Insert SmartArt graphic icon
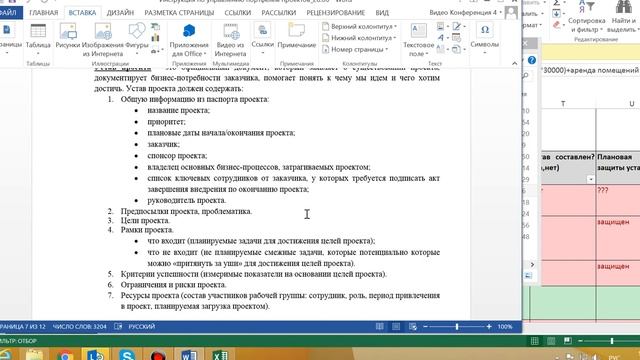Image resolution: width=640 pixels, height=360 pixels. [x=156, y=27]
